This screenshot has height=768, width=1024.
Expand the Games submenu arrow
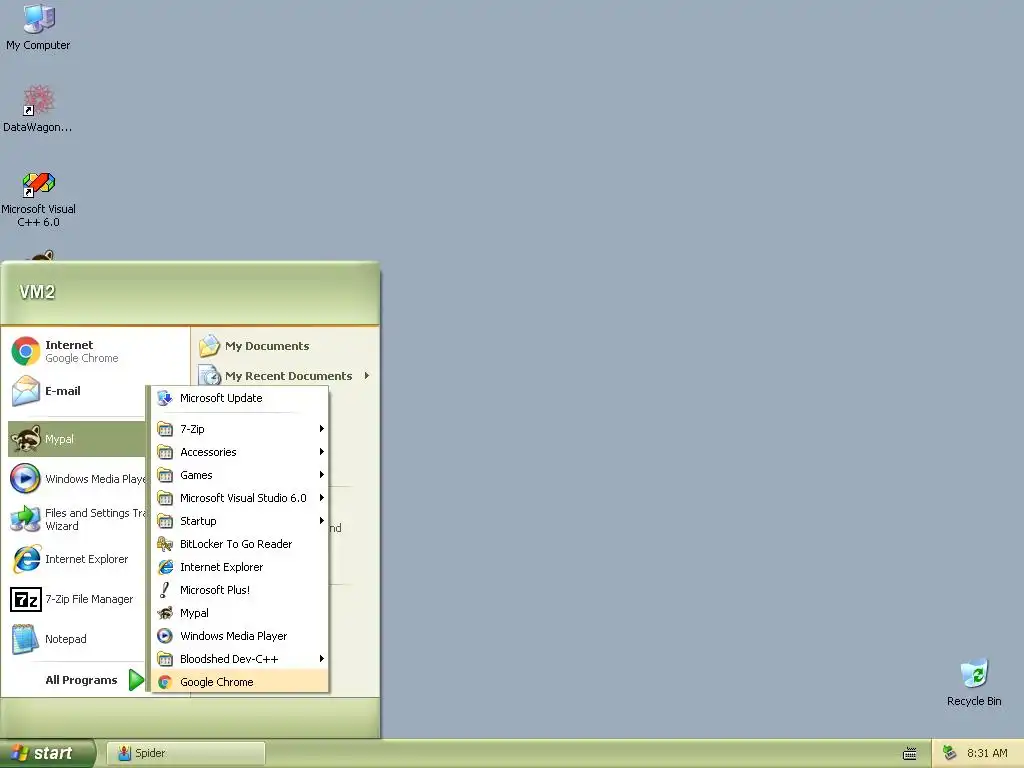click(321, 475)
